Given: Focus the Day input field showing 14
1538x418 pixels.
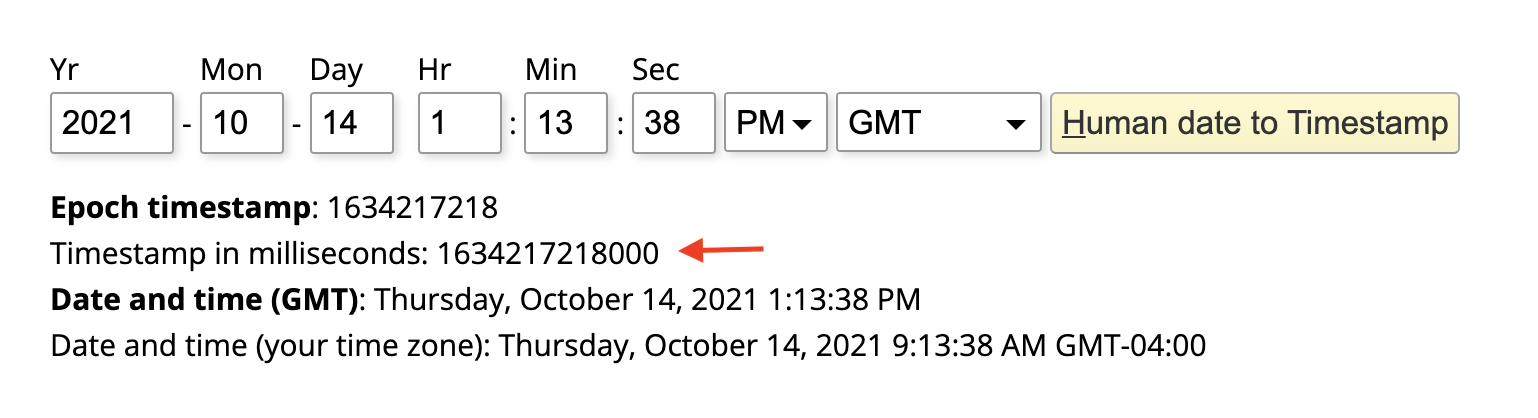Looking at the screenshot, I should click(351, 123).
